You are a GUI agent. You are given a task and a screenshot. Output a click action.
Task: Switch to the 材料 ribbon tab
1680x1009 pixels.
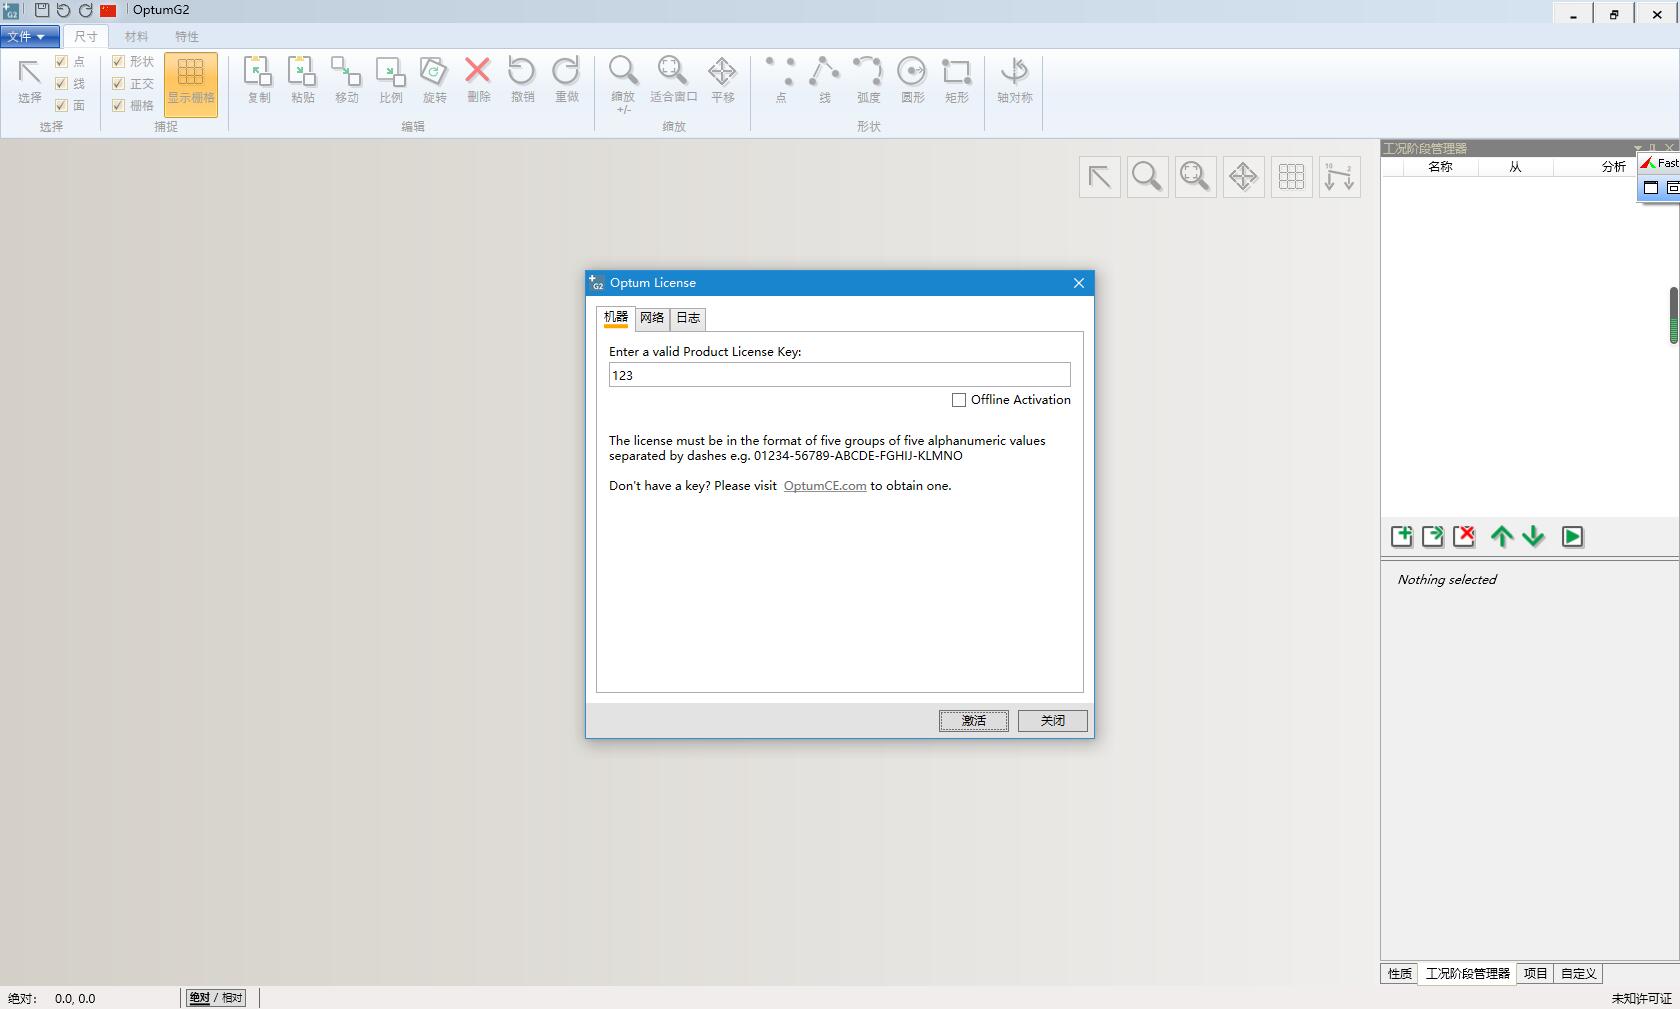[136, 36]
